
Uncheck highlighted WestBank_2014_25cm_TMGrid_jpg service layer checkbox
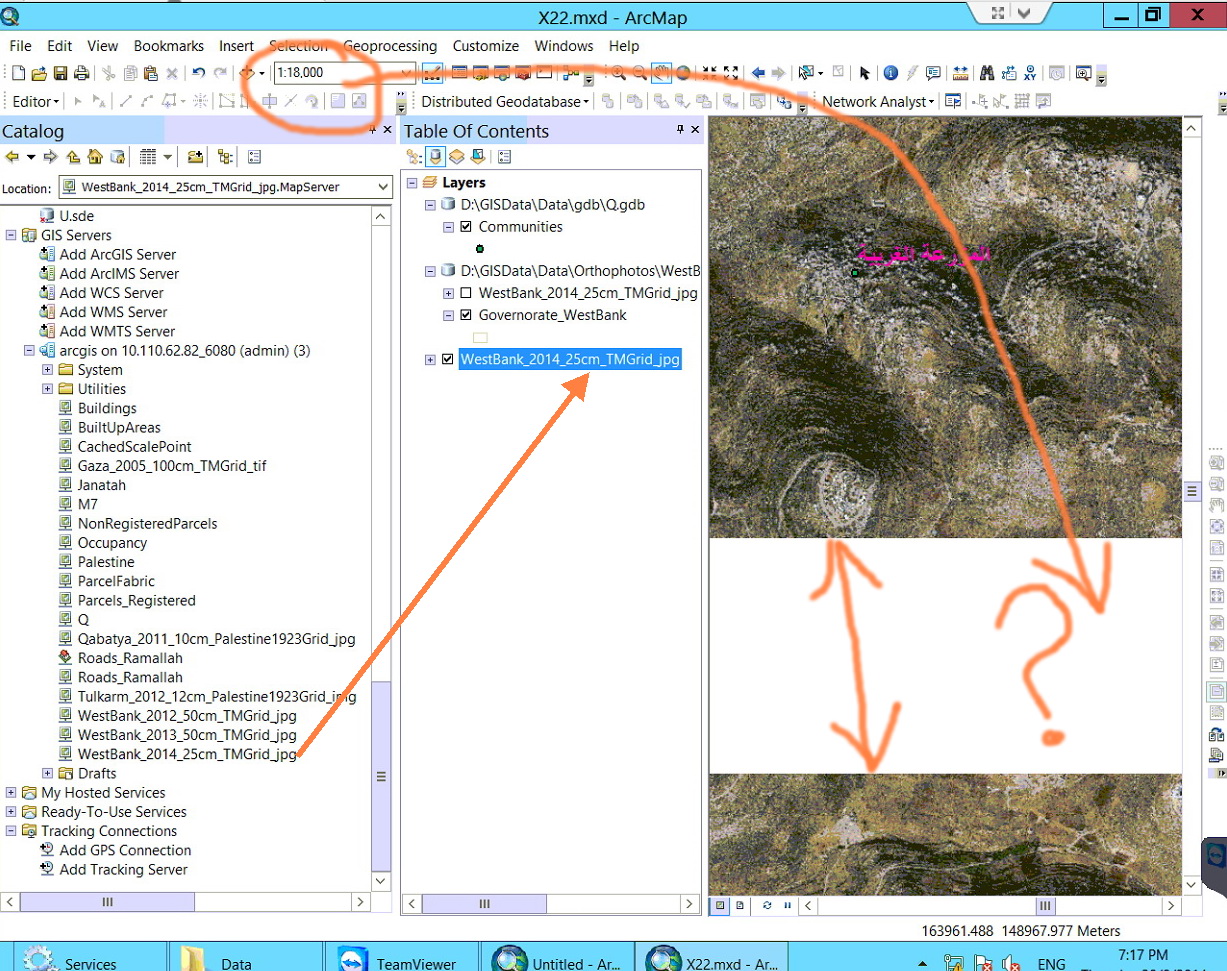click(x=447, y=360)
